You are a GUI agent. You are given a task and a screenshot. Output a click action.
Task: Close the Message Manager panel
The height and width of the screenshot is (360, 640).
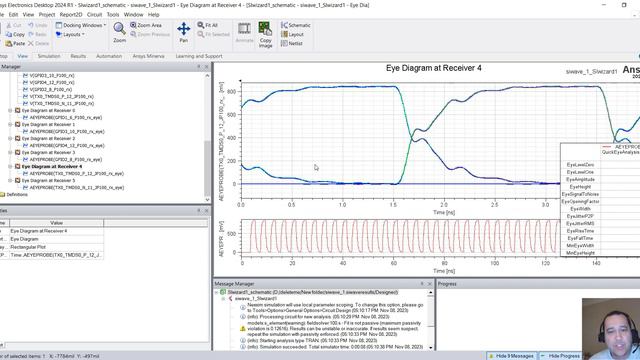pyautogui.click(x=430, y=284)
